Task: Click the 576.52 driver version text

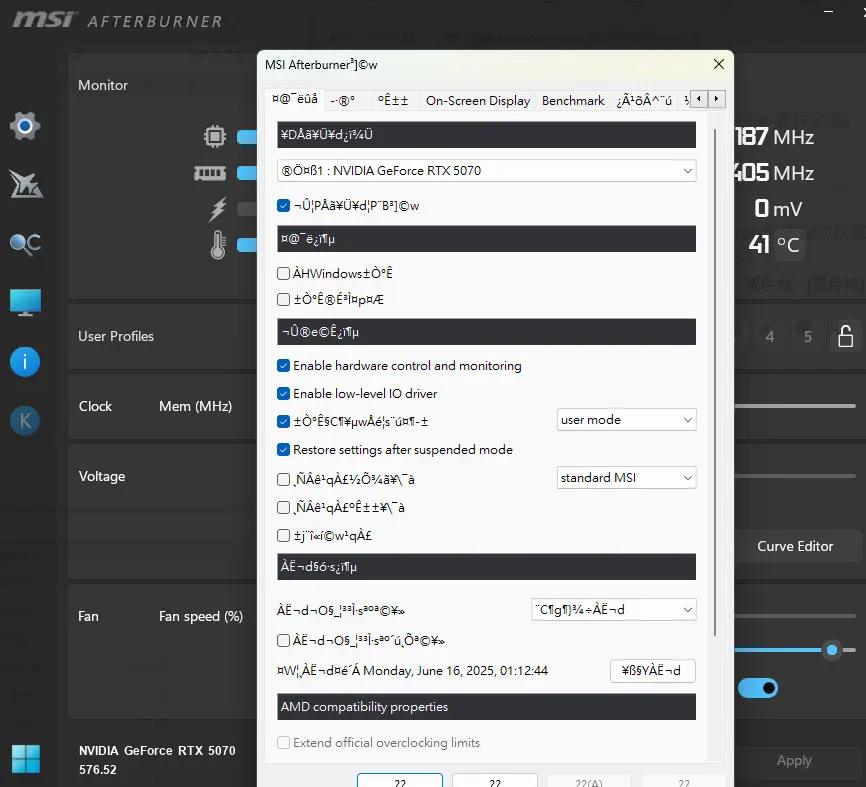Action: [x=98, y=769]
